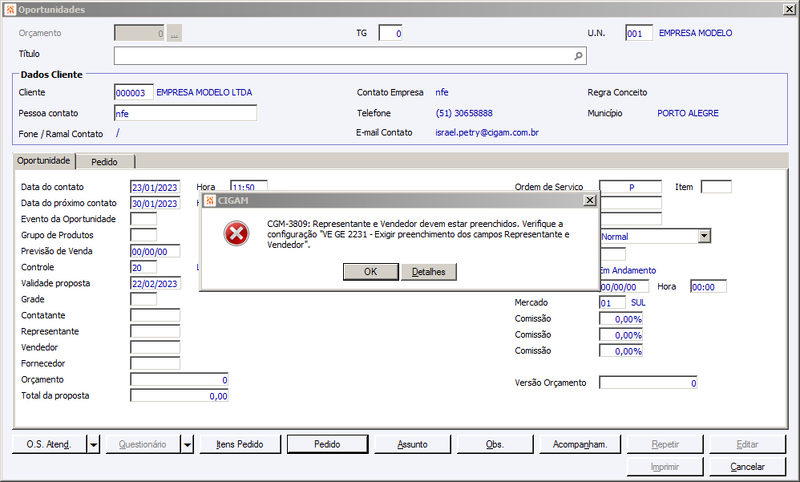Click the Versão Orçamento field
Screen dimensions: 800x482
click(648, 383)
